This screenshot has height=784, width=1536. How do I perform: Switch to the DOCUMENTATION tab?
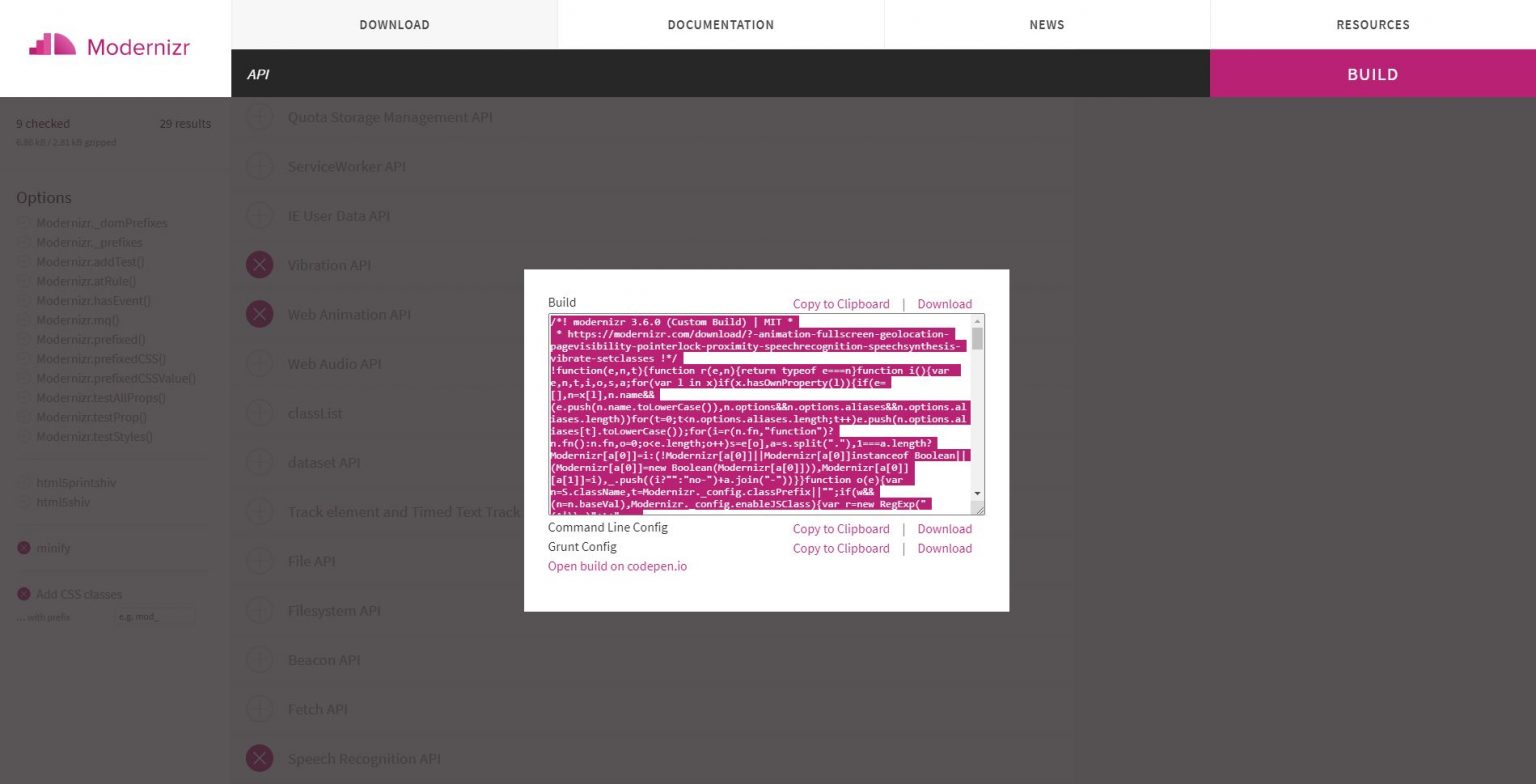720,24
